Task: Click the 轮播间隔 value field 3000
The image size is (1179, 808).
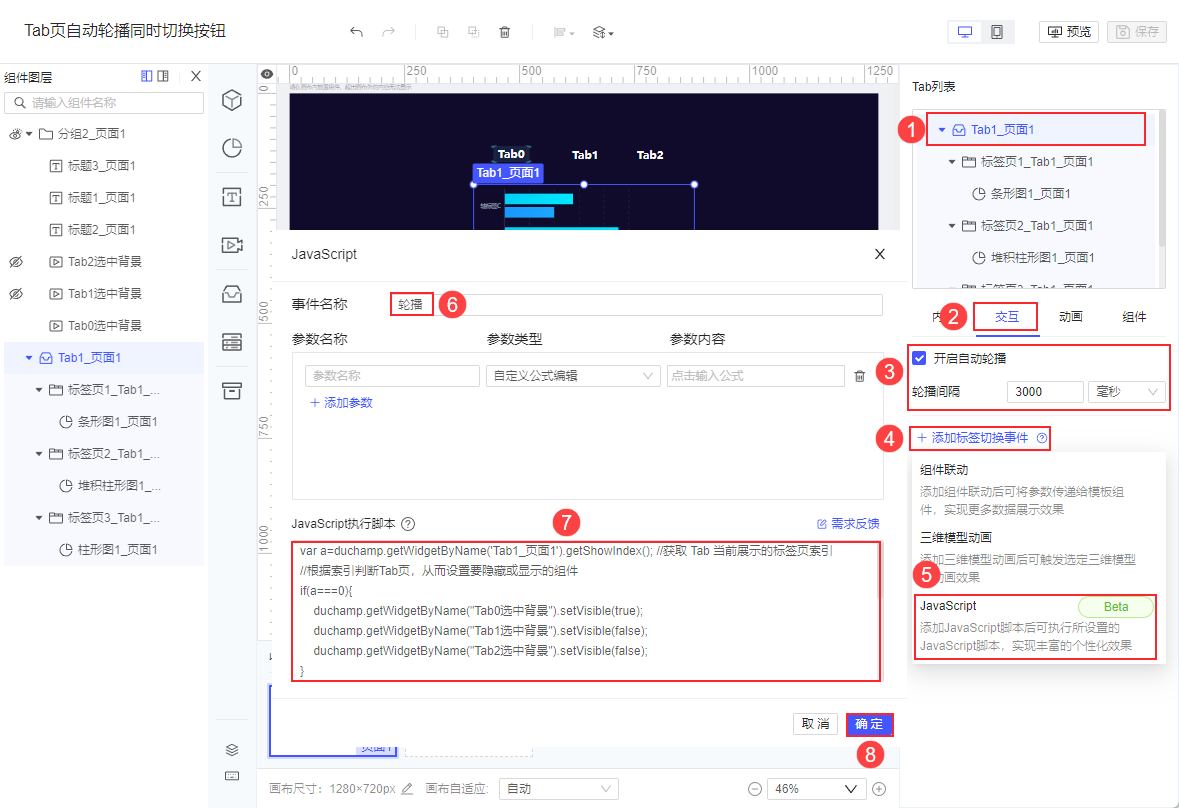Action: click(x=1044, y=392)
